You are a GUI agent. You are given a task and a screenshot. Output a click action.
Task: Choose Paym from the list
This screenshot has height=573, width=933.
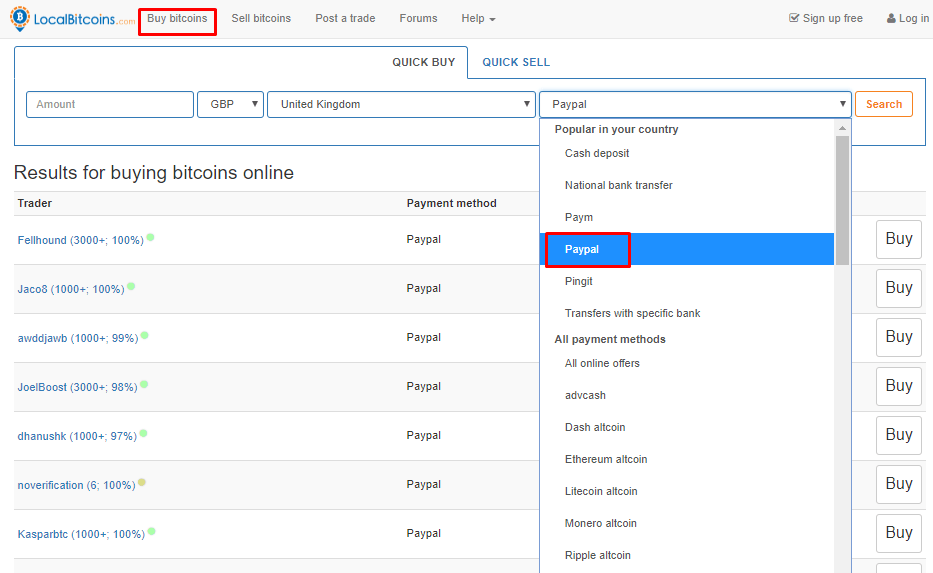[687, 217]
